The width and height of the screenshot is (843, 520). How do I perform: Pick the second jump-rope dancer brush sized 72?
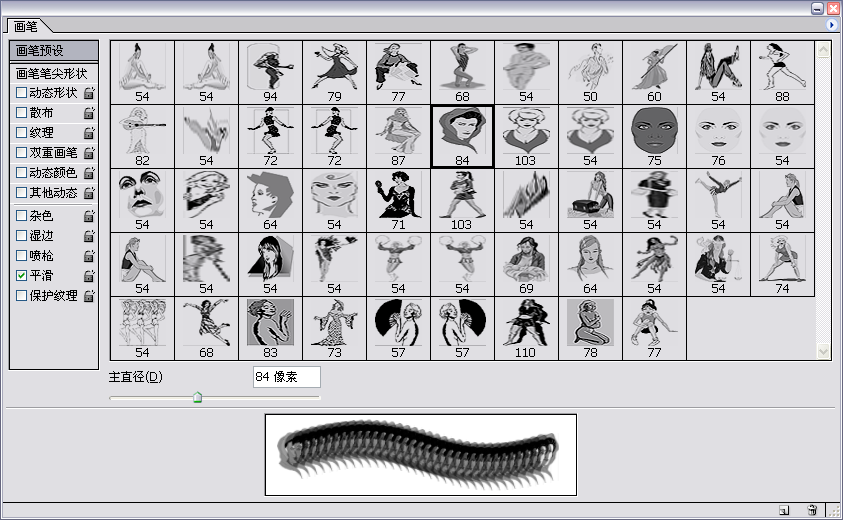point(334,137)
